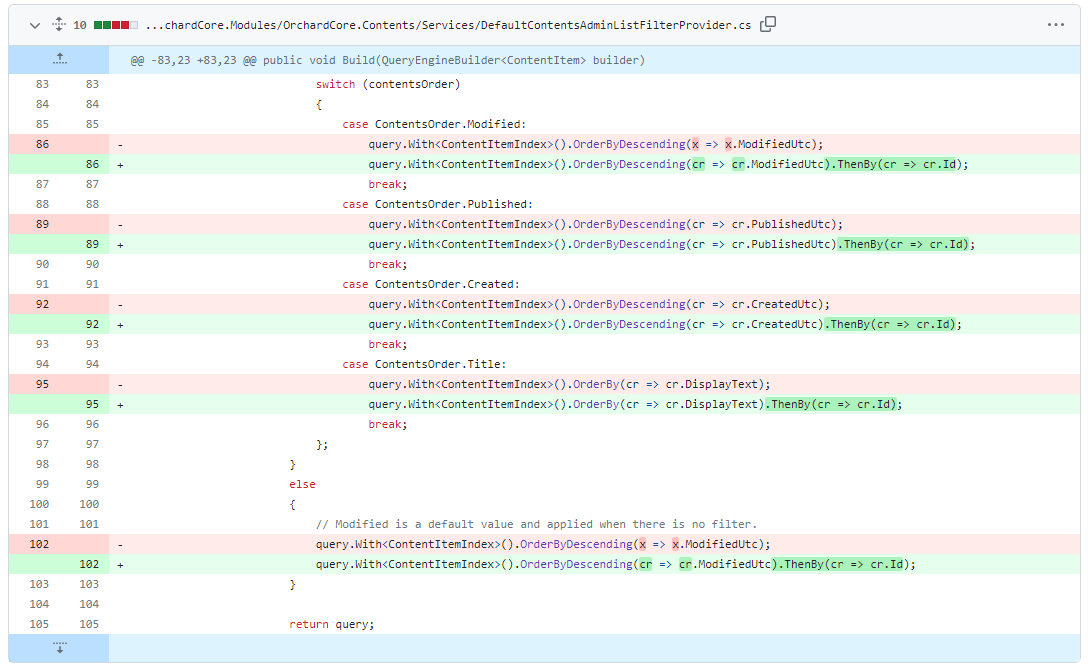Select deleted line number 89
Image resolution: width=1088 pixels, height=671 pixels.
point(42,224)
